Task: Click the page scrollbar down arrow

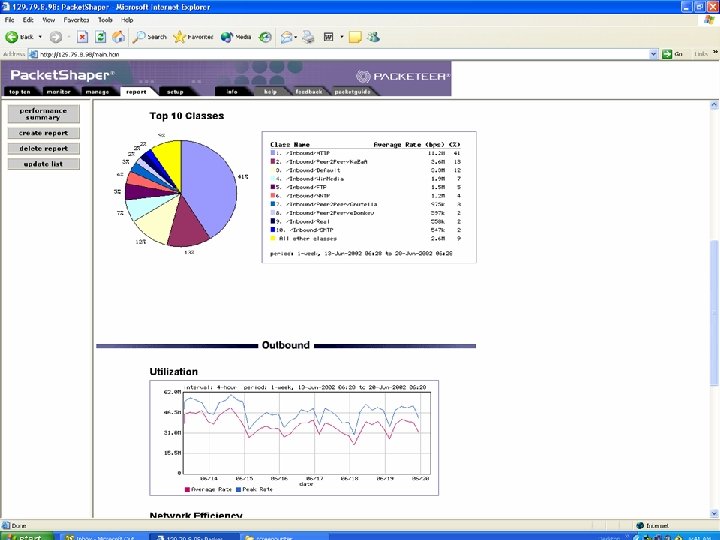Action: click(714, 513)
